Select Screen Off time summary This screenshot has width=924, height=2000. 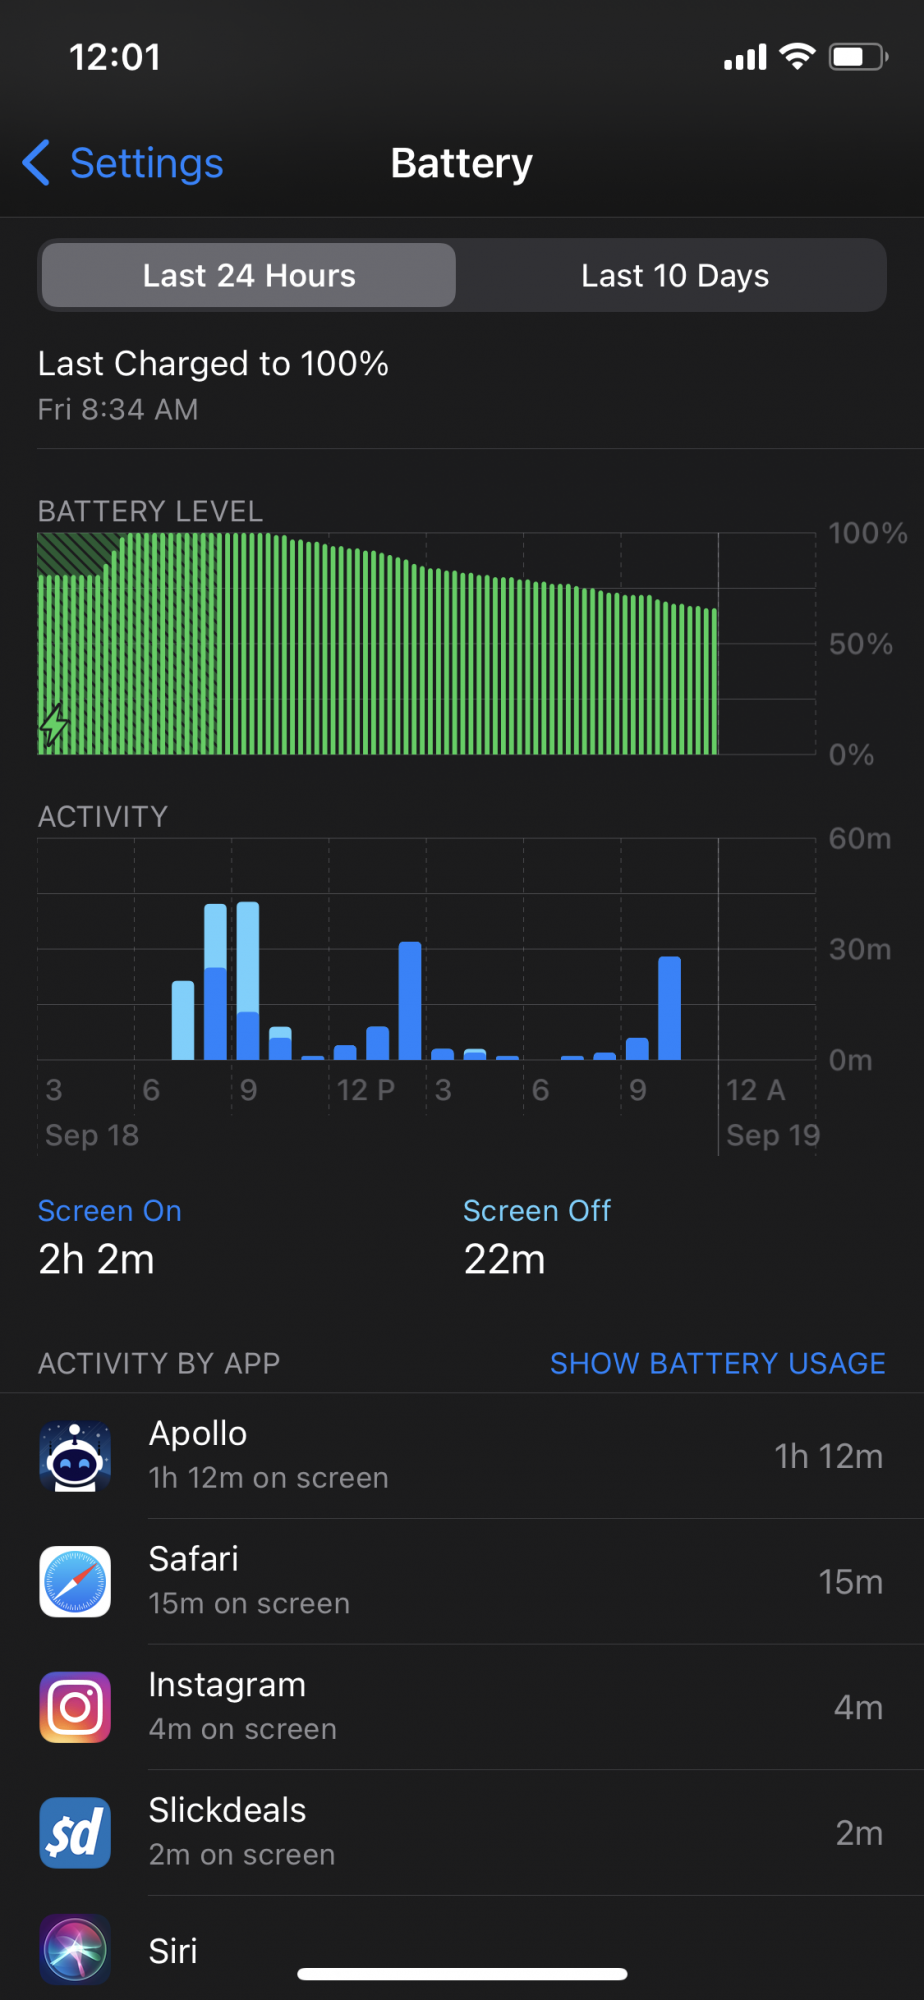tap(537, 1238)
